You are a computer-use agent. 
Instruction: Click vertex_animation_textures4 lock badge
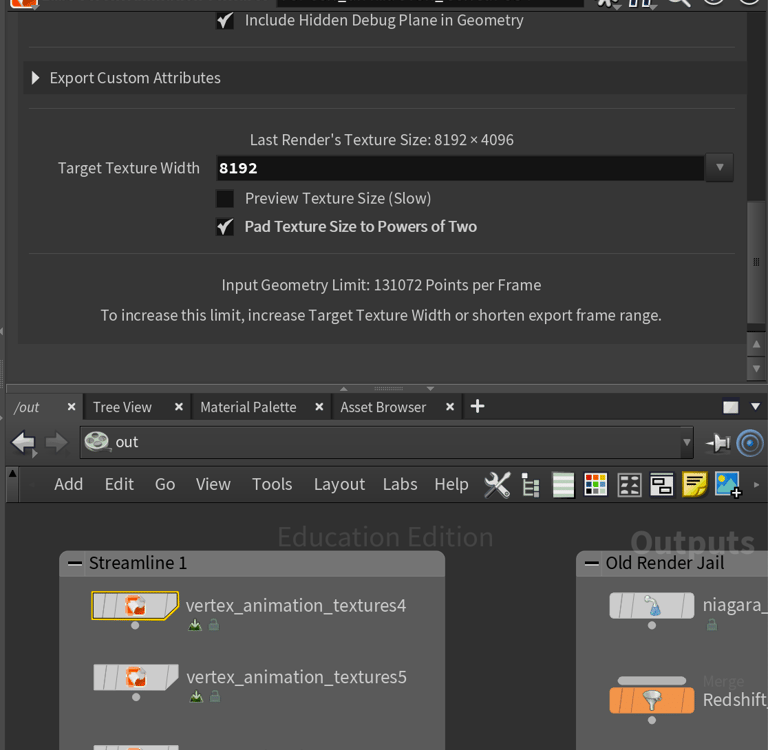click(214, 625)
